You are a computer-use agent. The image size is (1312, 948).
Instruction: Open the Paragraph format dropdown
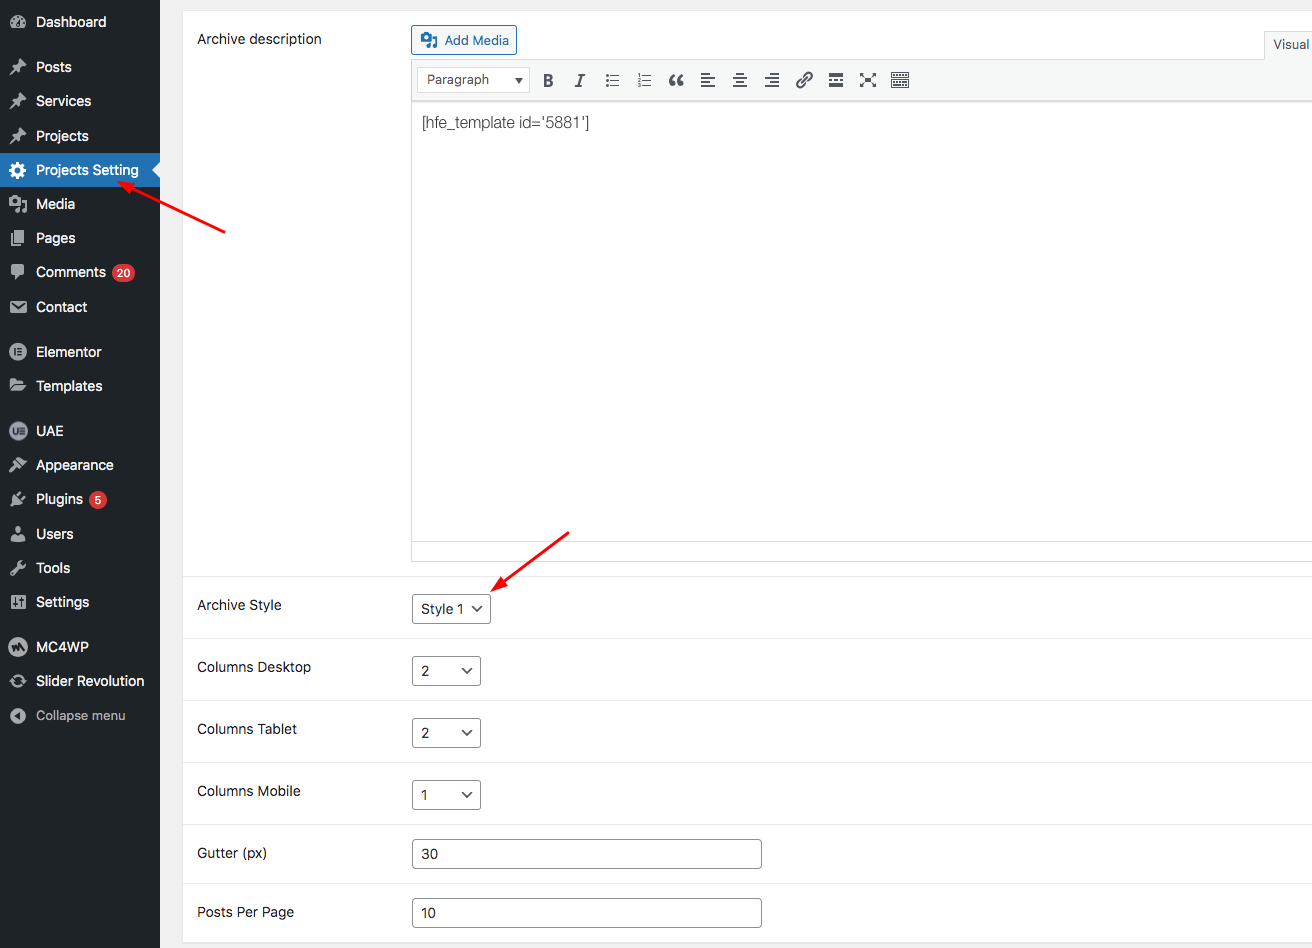pyautogui.click(x=473, y=80)
